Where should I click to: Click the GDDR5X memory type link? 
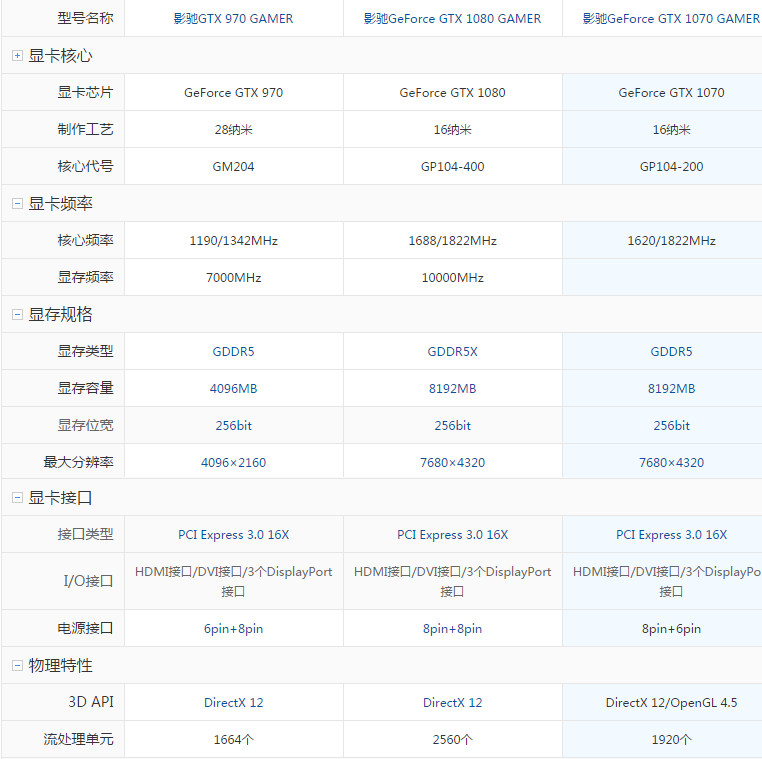(452, 351)
